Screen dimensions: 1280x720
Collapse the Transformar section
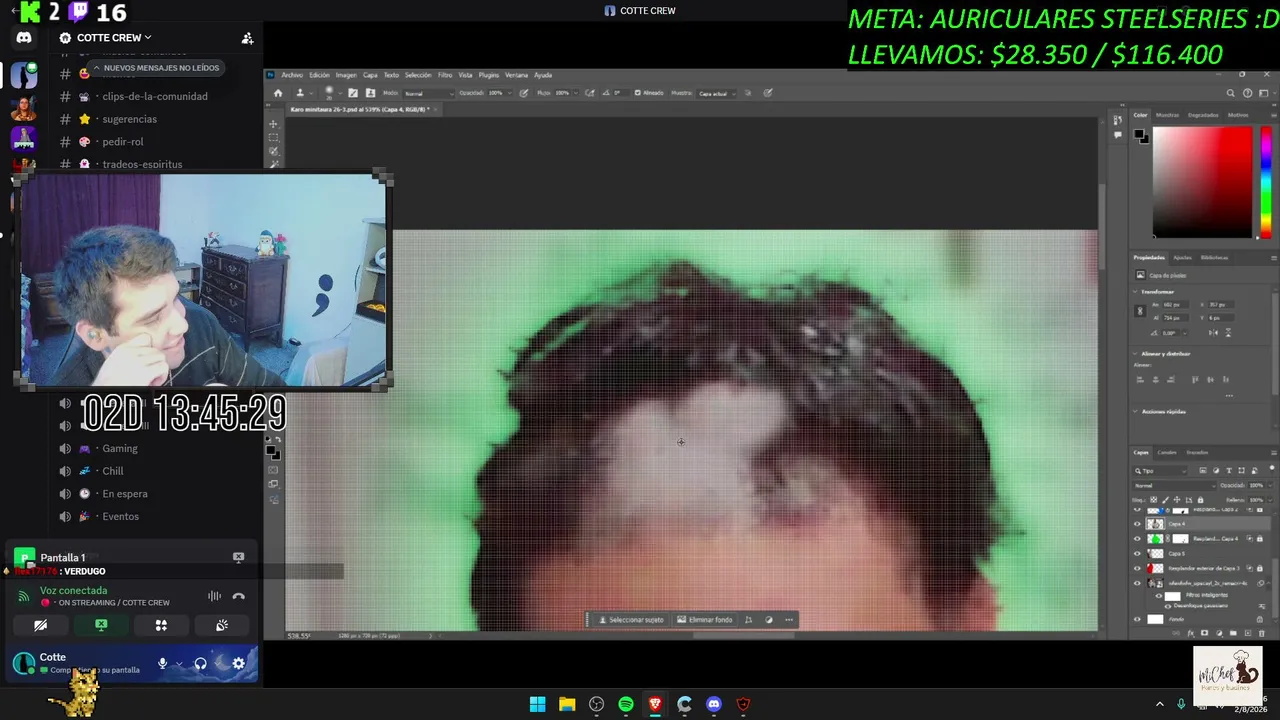[x=1136, y=292]
